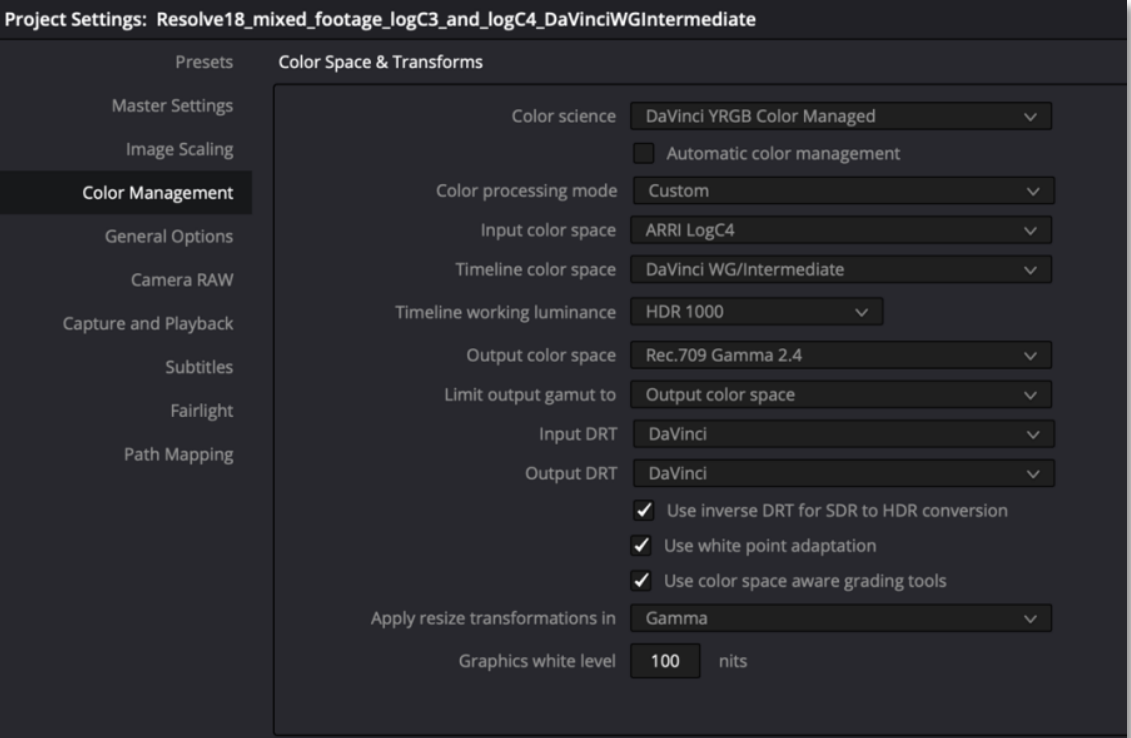
Task: Select Path Mapping in the sidebar
Action: pos(179,454)
